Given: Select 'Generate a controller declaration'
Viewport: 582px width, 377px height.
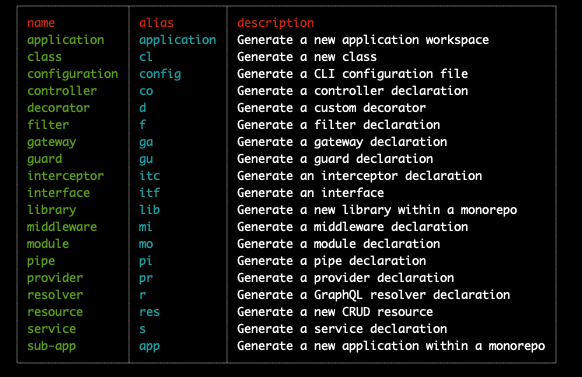Looking at the screenshot, I should coord(353,91).
